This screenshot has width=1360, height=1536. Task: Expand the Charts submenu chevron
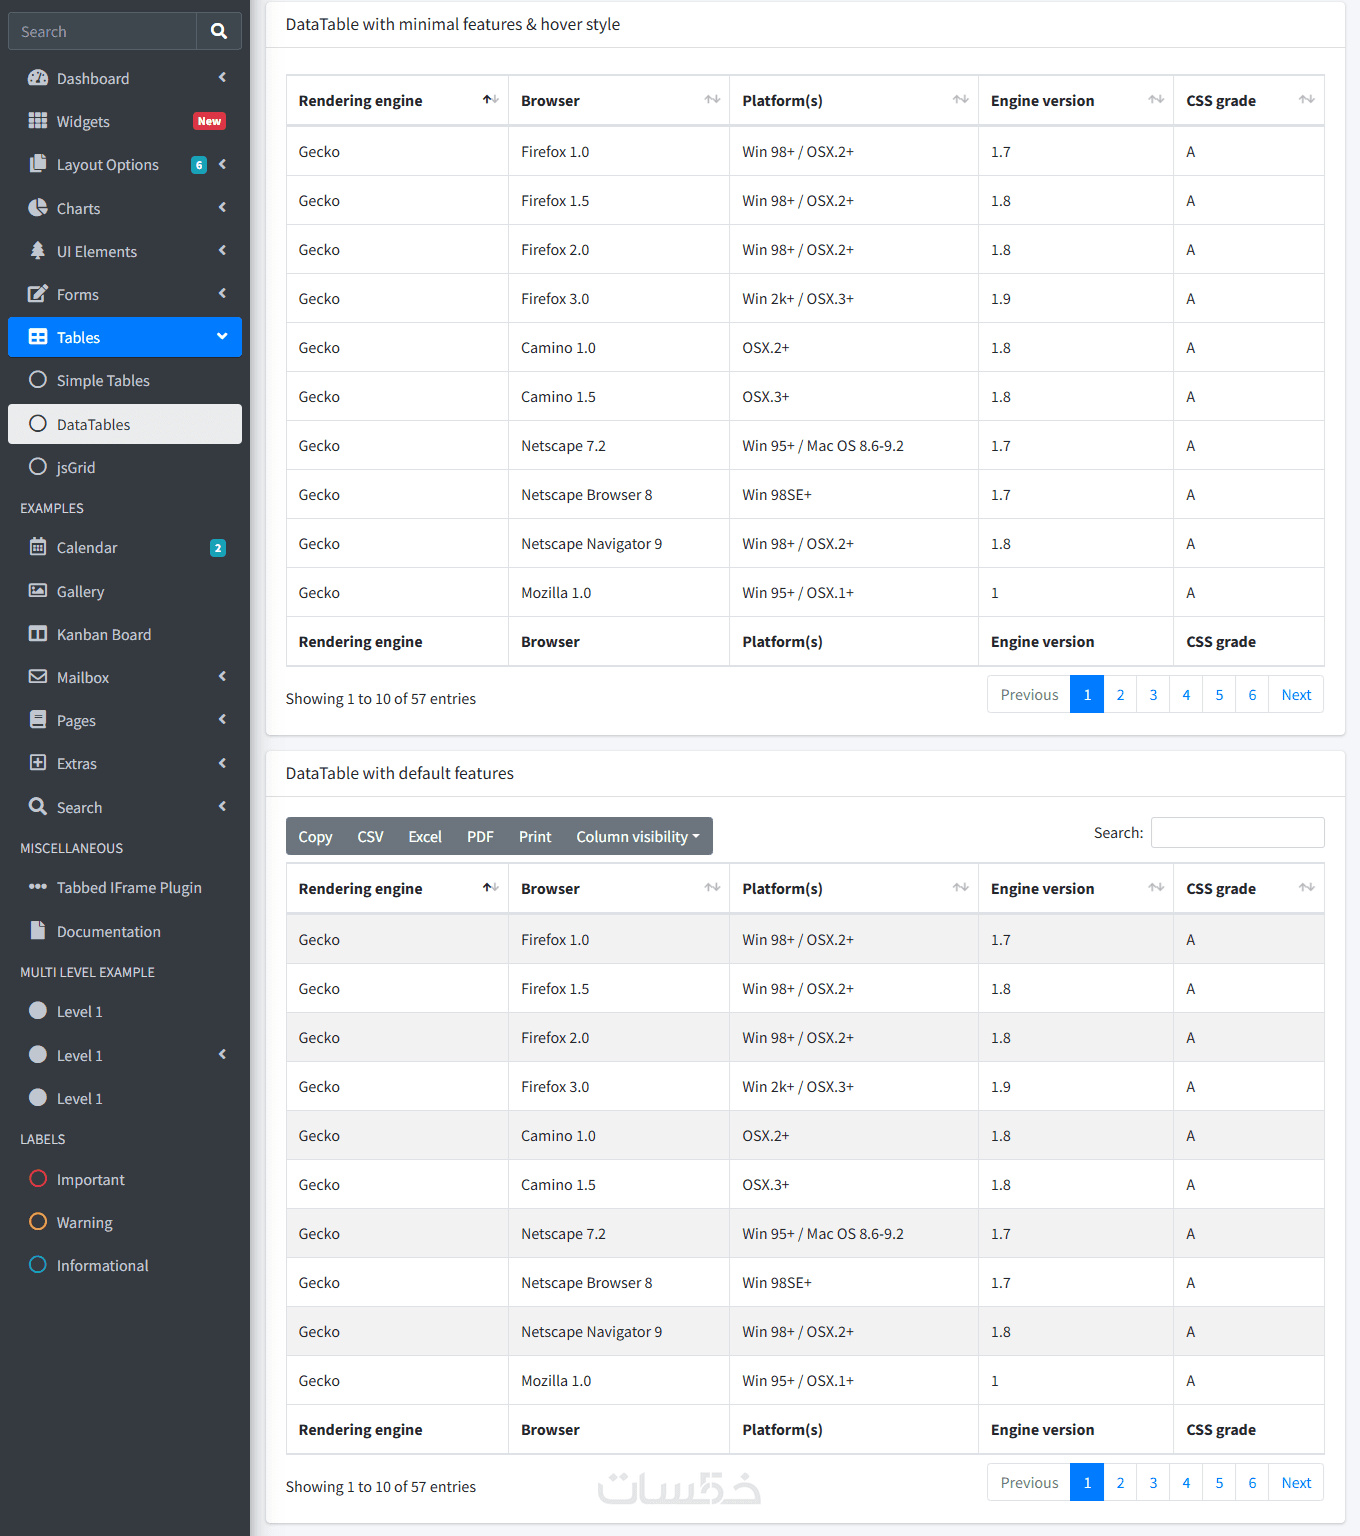(222, 208)
